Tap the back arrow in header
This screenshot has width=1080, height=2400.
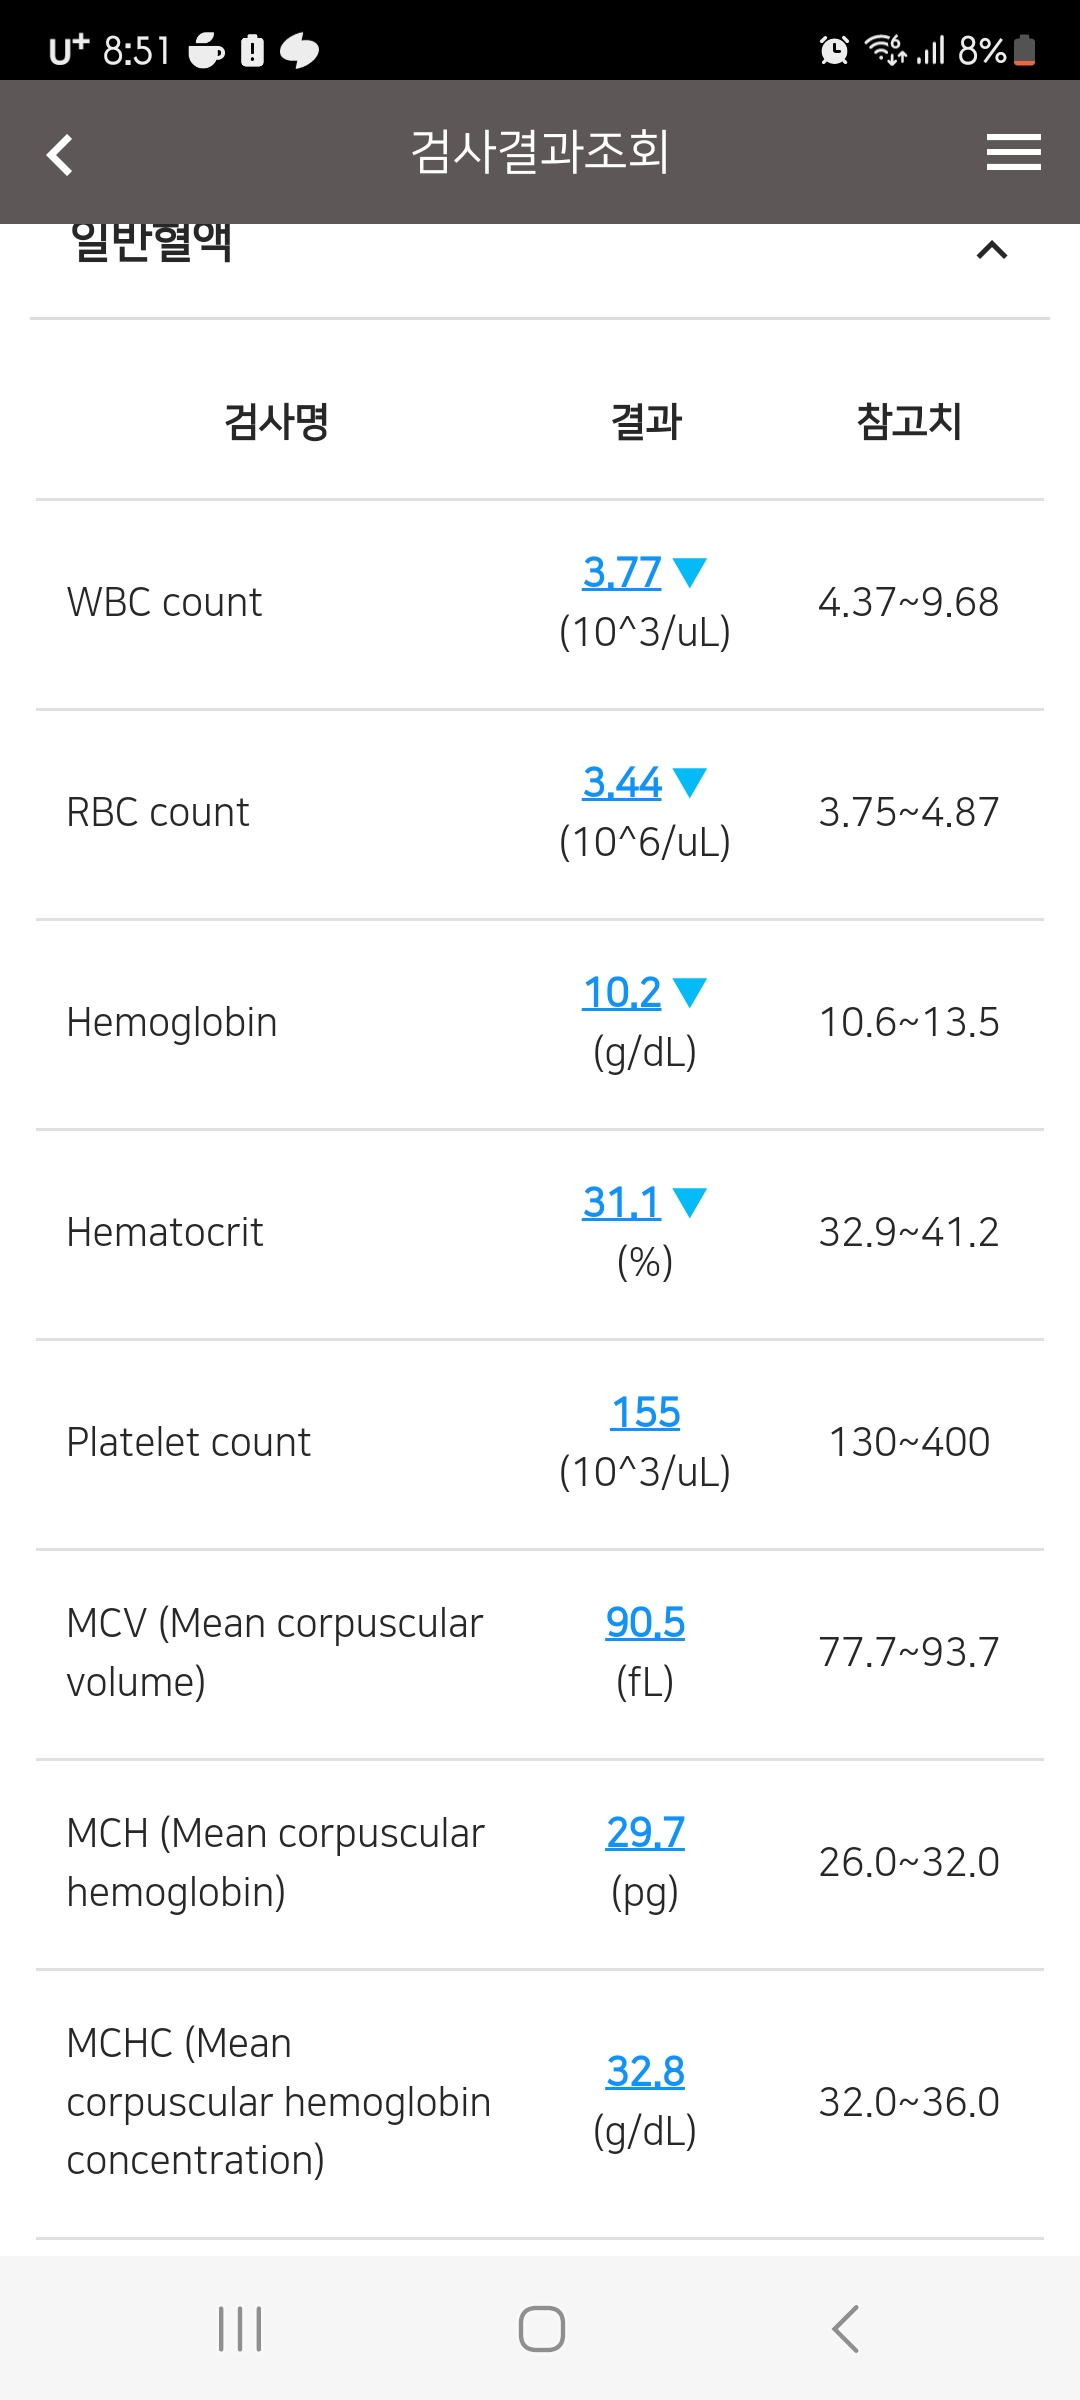tap(60, 154)
